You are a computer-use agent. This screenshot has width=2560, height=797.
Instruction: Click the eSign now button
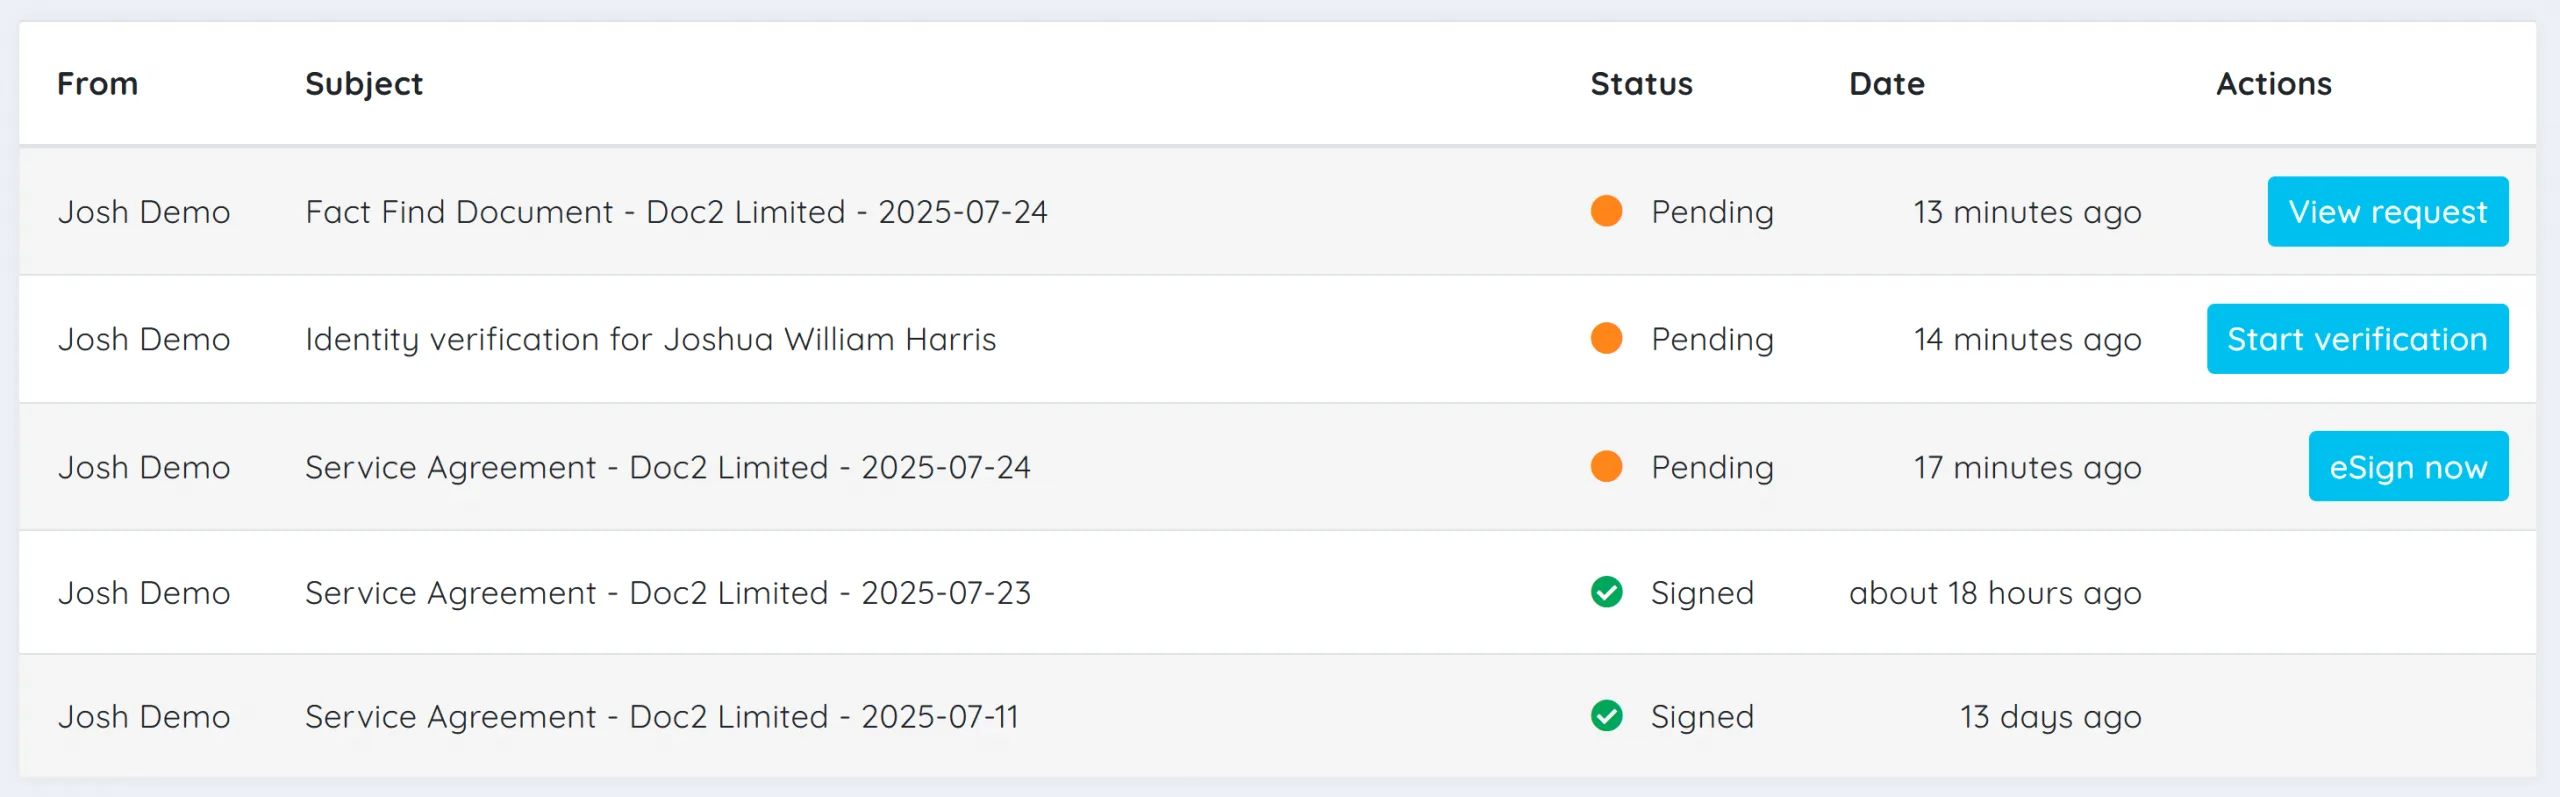tap(2407, 466)
